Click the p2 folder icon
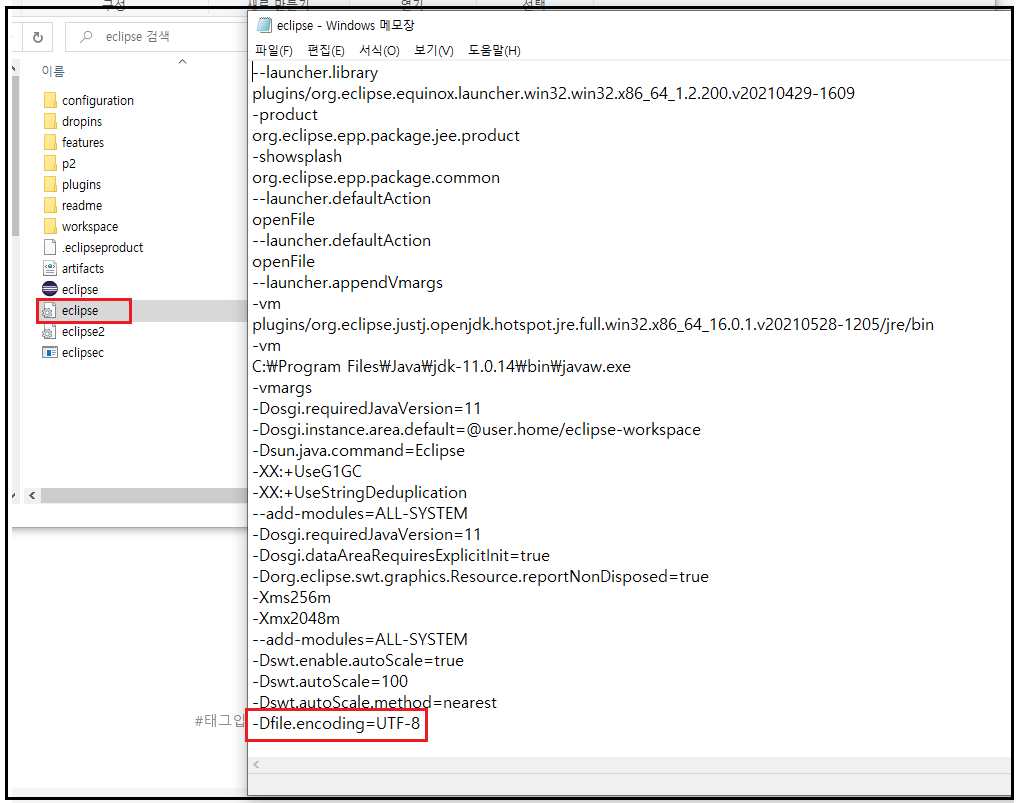The height and width of the screenshot is (803, 1017). (50, 163)
